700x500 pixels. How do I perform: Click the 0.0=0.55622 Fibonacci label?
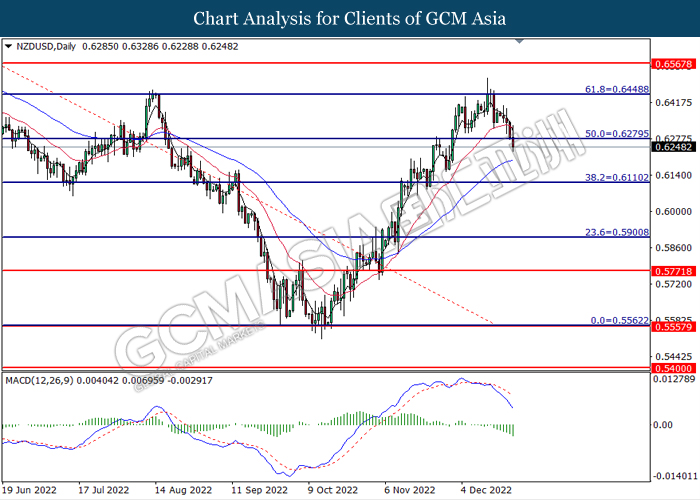pyautogui.click(x=620, y=320)
